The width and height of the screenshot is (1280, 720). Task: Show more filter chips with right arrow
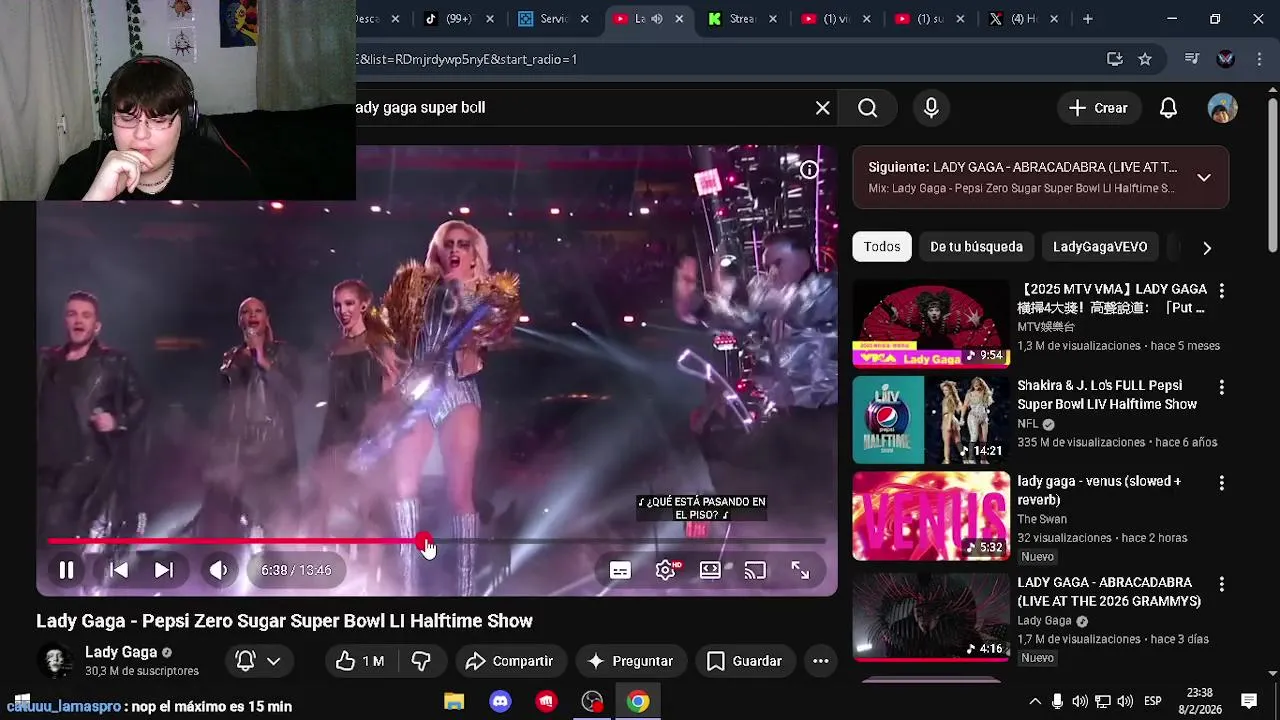pos(1207,247)
